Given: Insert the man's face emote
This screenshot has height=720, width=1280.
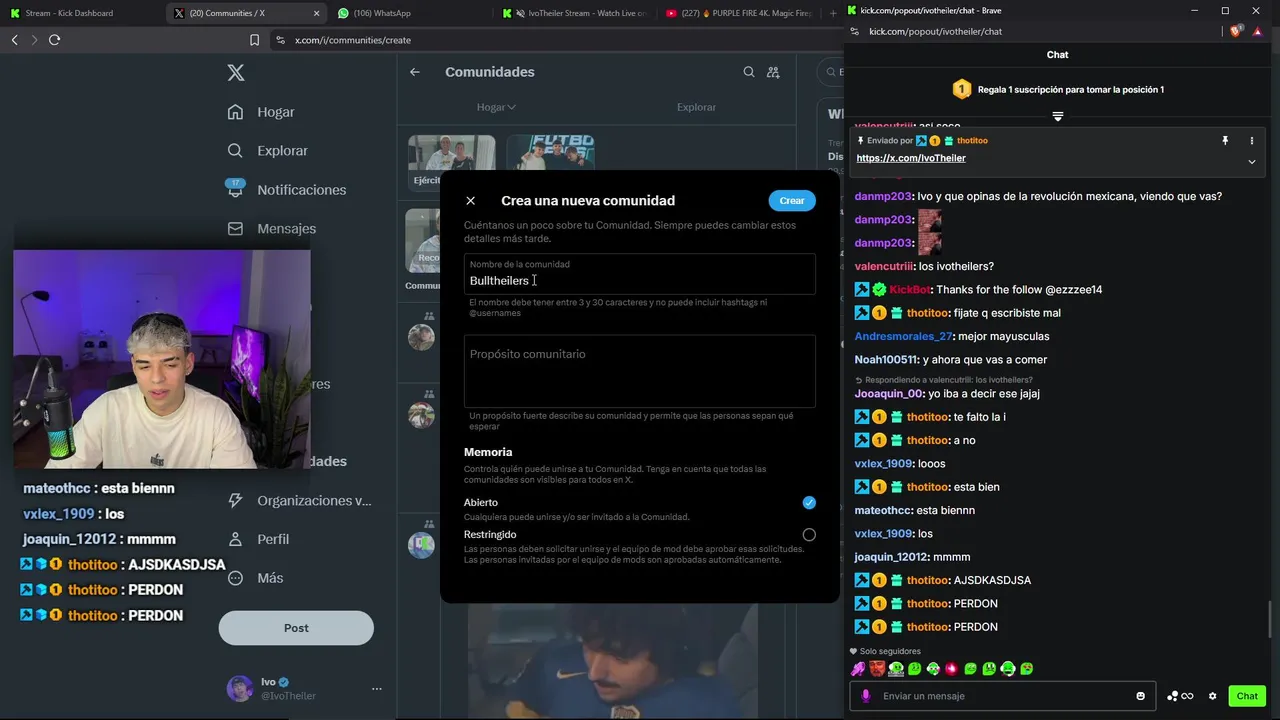Looking at the screenshot, I should [877, 669].
